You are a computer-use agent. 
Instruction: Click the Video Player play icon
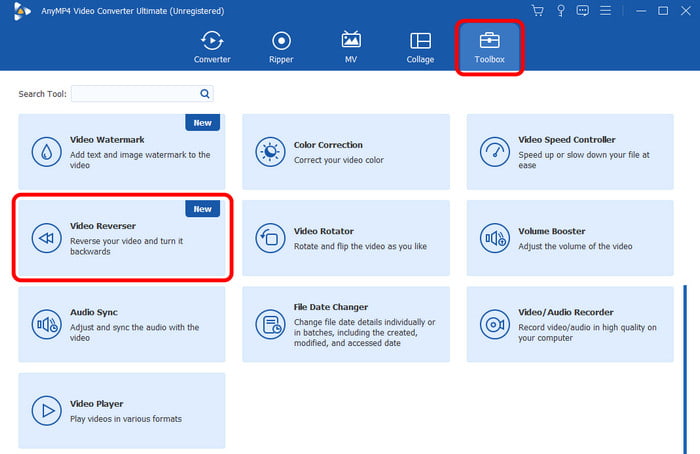(x=46, y=410)
